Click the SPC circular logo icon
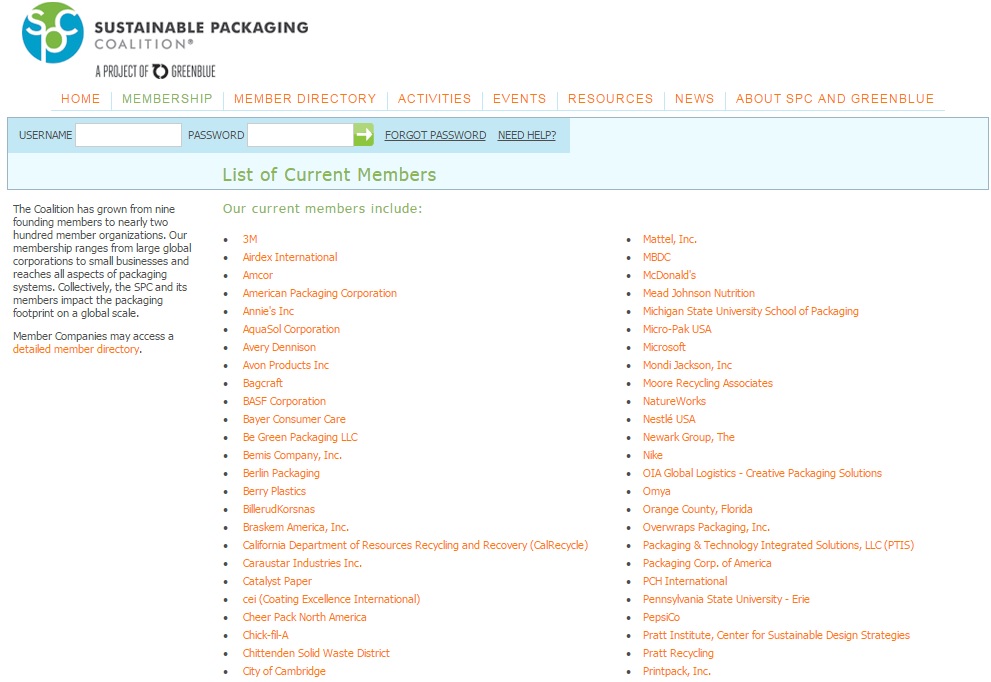Screen dimensions: 991x682 [x=52, y=33]
